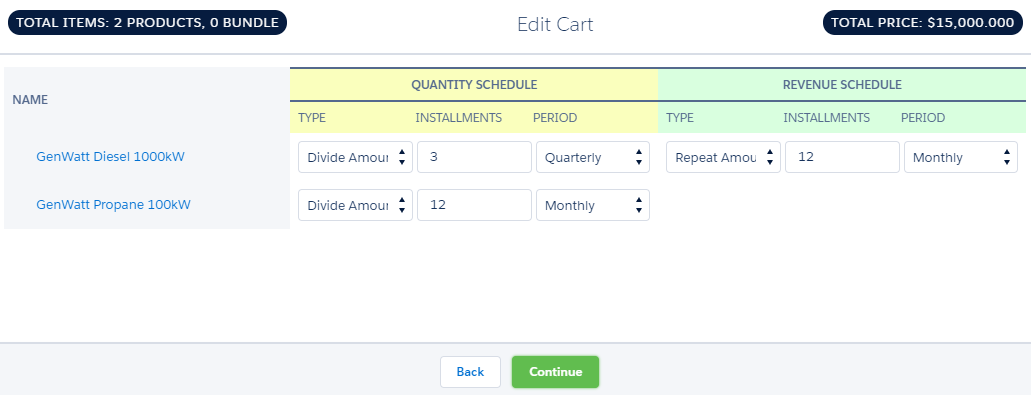The width and height of the screenshot is (1031, 395).
Task: Open Propane quantity schedule Type dropdown
Action: click(x=355, y=205)
